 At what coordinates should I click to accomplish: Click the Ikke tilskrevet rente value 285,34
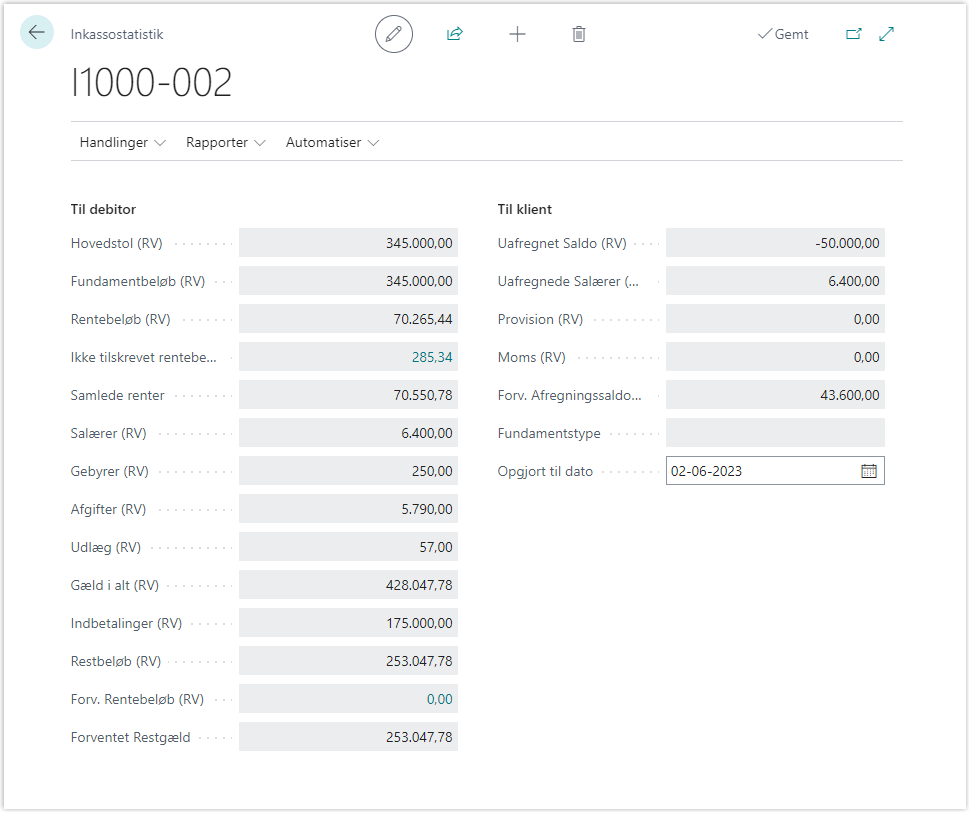click(x=432, y=357)
